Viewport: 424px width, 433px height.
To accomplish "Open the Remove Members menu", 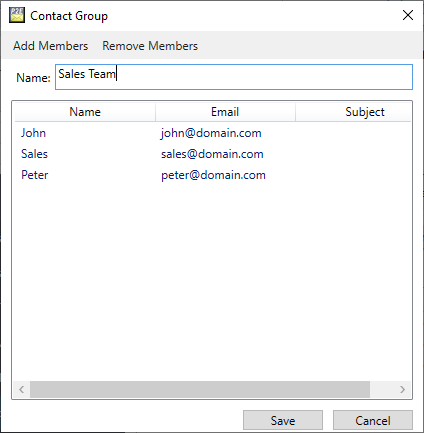I will pos(150,46).
